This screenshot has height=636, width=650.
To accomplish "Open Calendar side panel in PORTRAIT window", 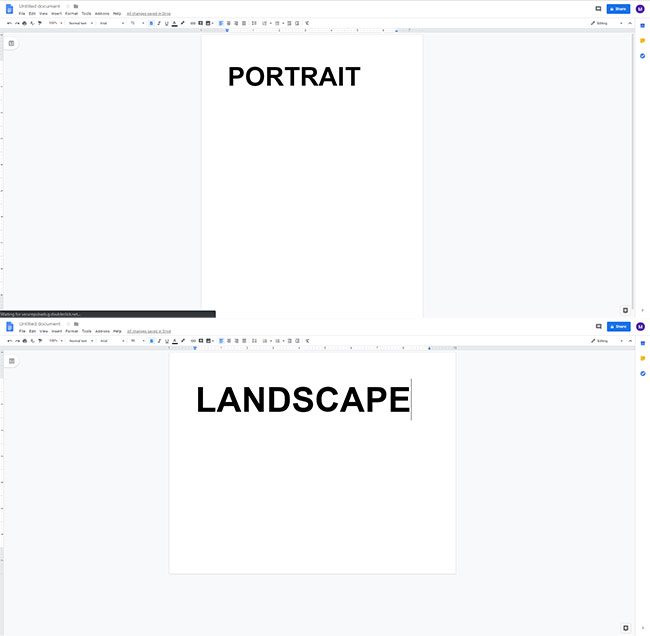I will [x=643, y=25].
